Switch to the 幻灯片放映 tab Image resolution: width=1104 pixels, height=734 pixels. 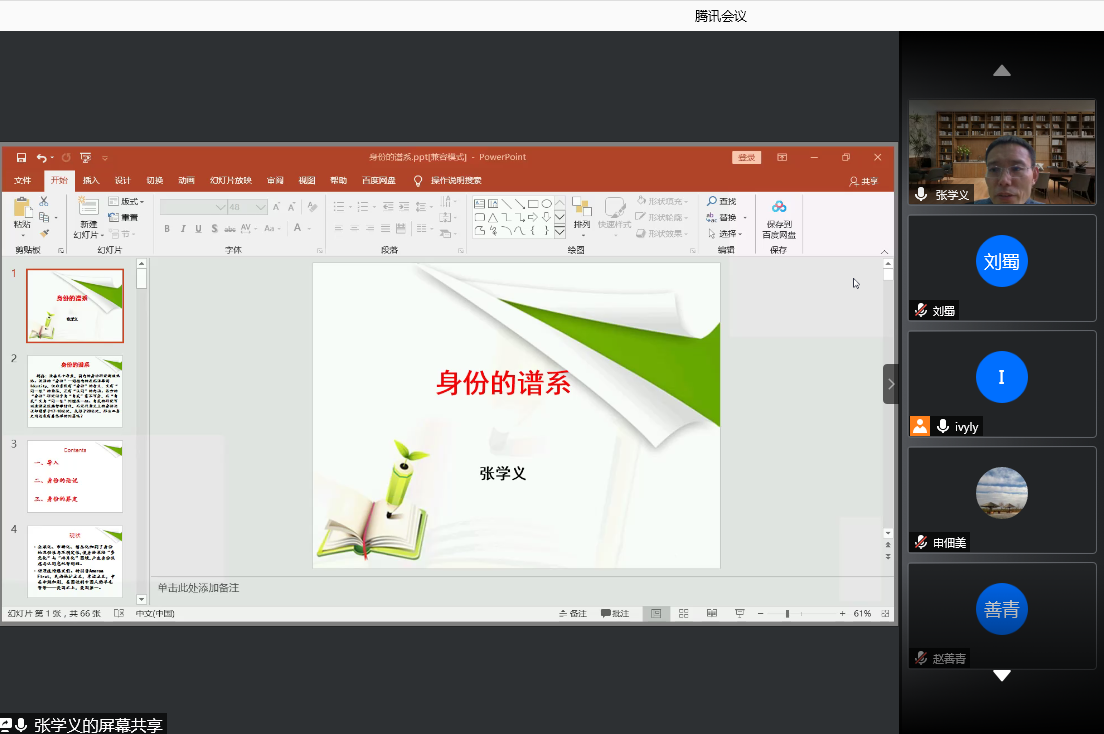click(x=230, y=181)
